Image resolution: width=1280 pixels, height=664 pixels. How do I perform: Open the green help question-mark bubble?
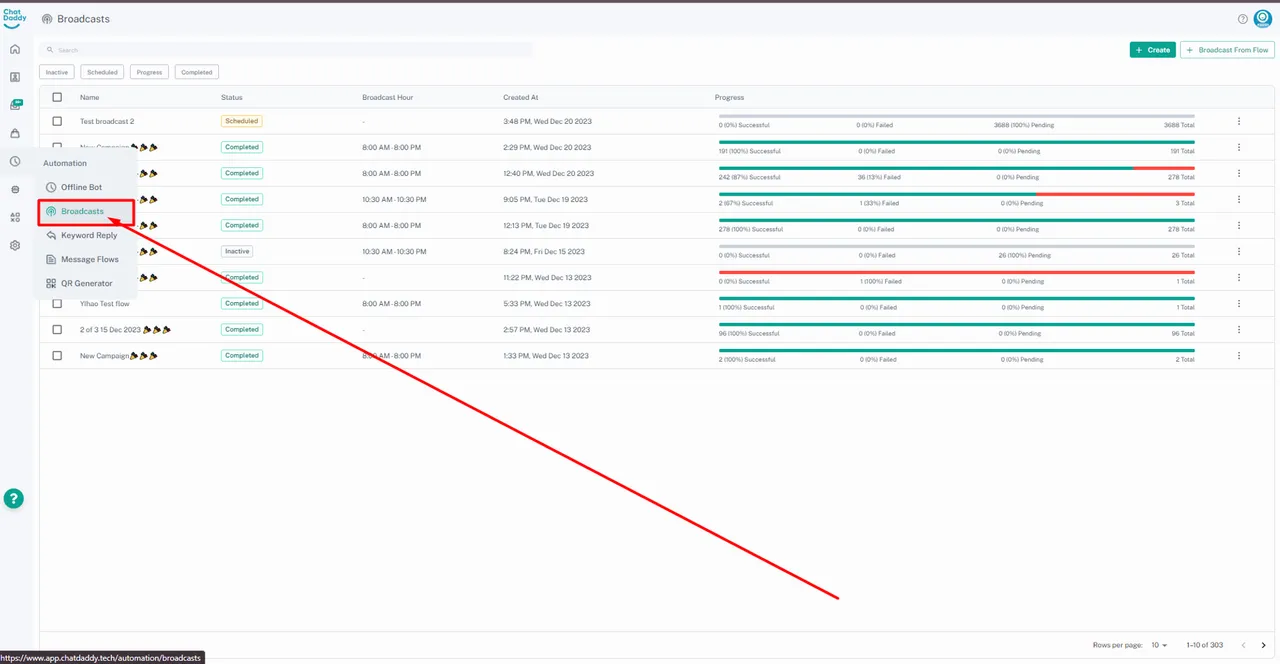click(14, 499)
